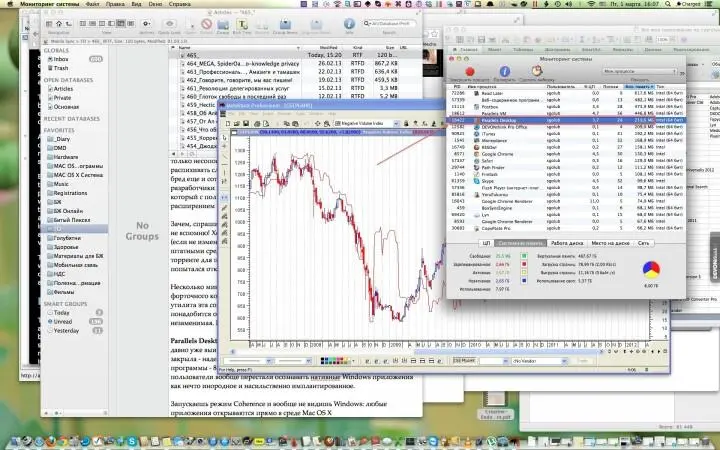Click the red wired-memory color swatch
720x450 pixels.
(x=524, y=264)
